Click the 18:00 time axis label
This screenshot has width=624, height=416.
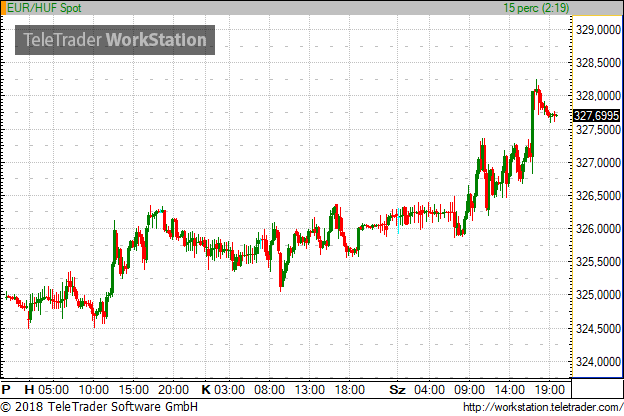(x=349, y=389)
